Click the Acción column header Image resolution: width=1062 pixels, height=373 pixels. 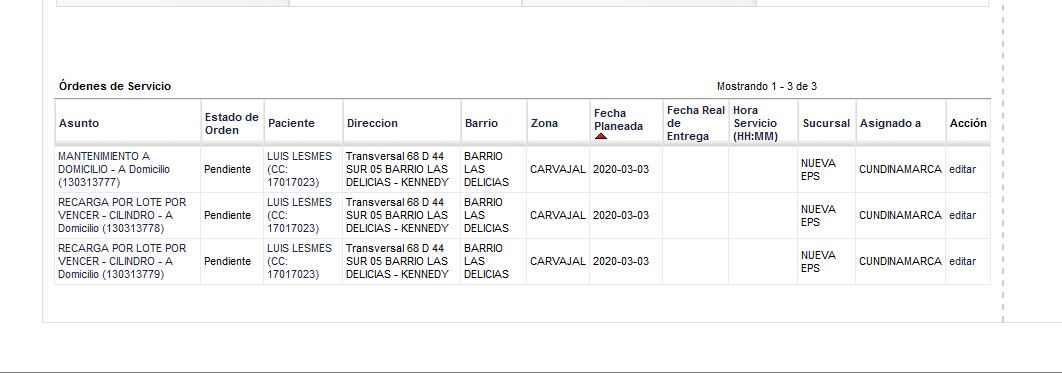coord(968,123)
